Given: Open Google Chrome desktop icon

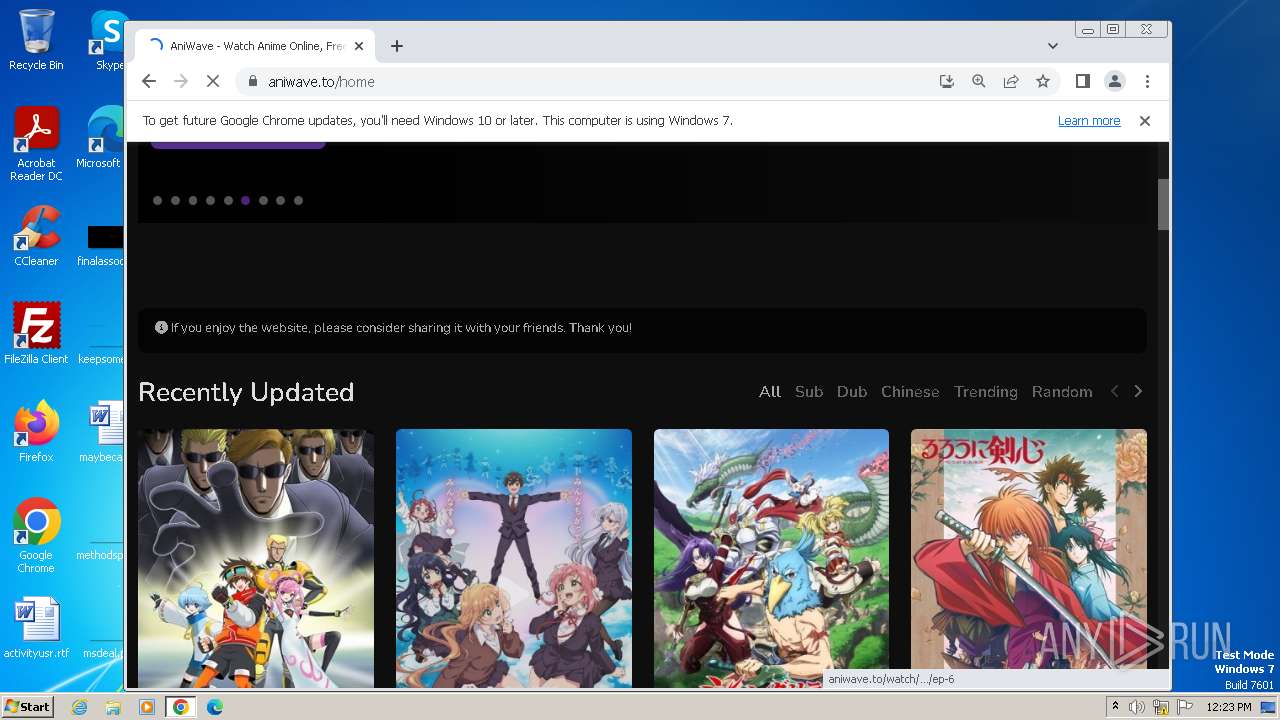Looking at the screenshot, I should (x=36, y=536).
